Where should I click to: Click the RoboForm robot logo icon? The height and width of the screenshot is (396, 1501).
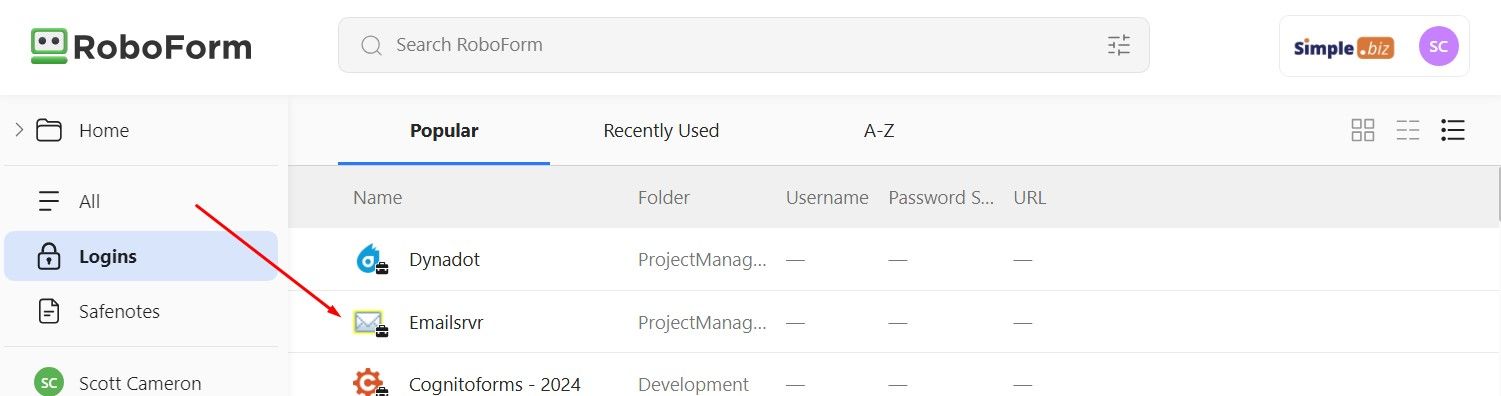click(x=48, y=46)
